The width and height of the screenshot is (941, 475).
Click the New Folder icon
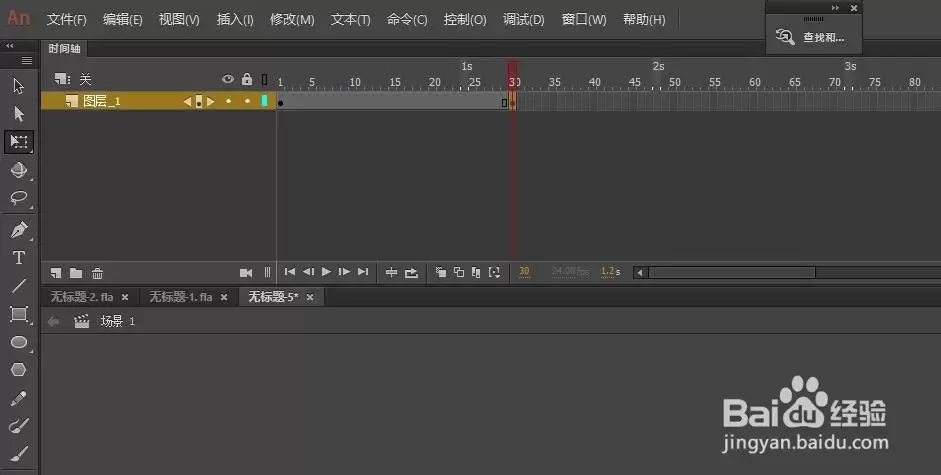[76, 273]
